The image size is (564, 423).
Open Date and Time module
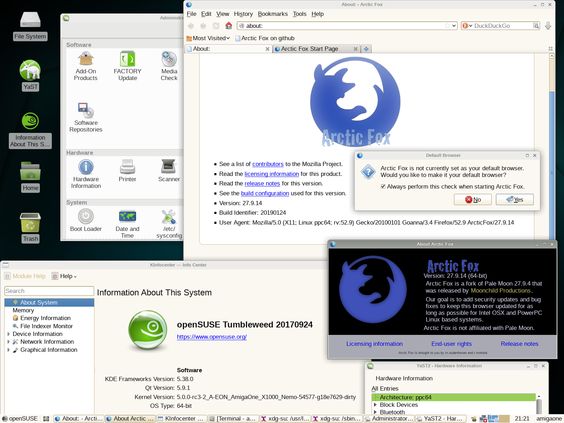click(x=127, y=224)
